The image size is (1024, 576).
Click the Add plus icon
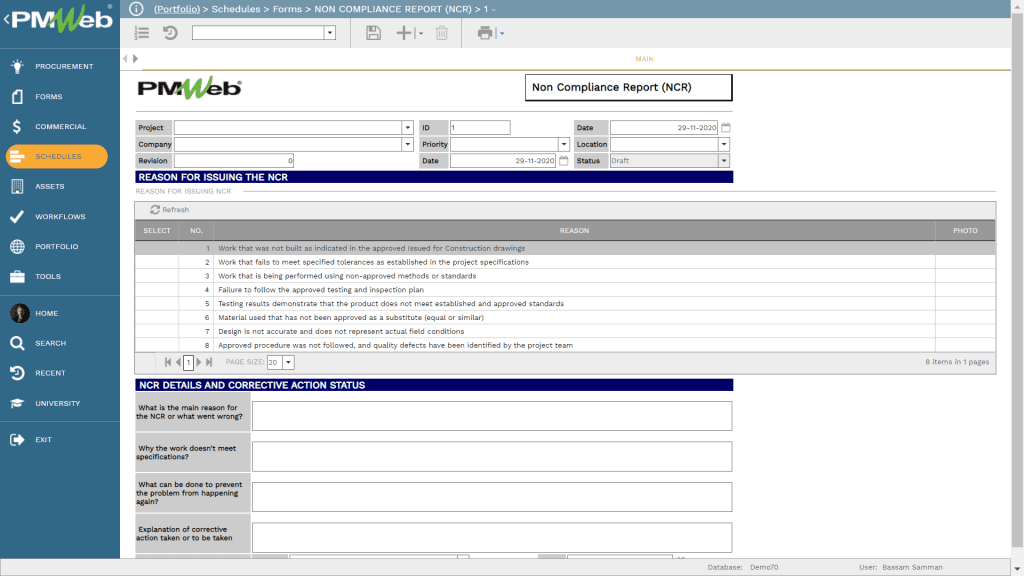tap(404, 33)
